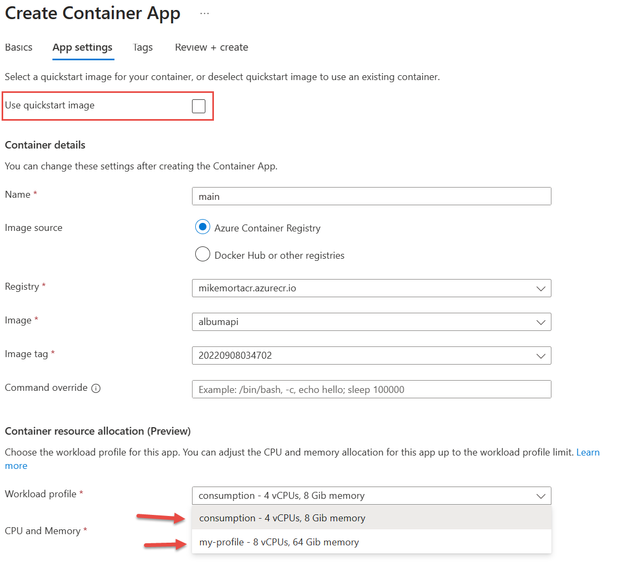This screenshot has height=565, width=637.
Task: Expand the Registry dropdown mikemortacr.azurecr.io
Action: point(371,288)
